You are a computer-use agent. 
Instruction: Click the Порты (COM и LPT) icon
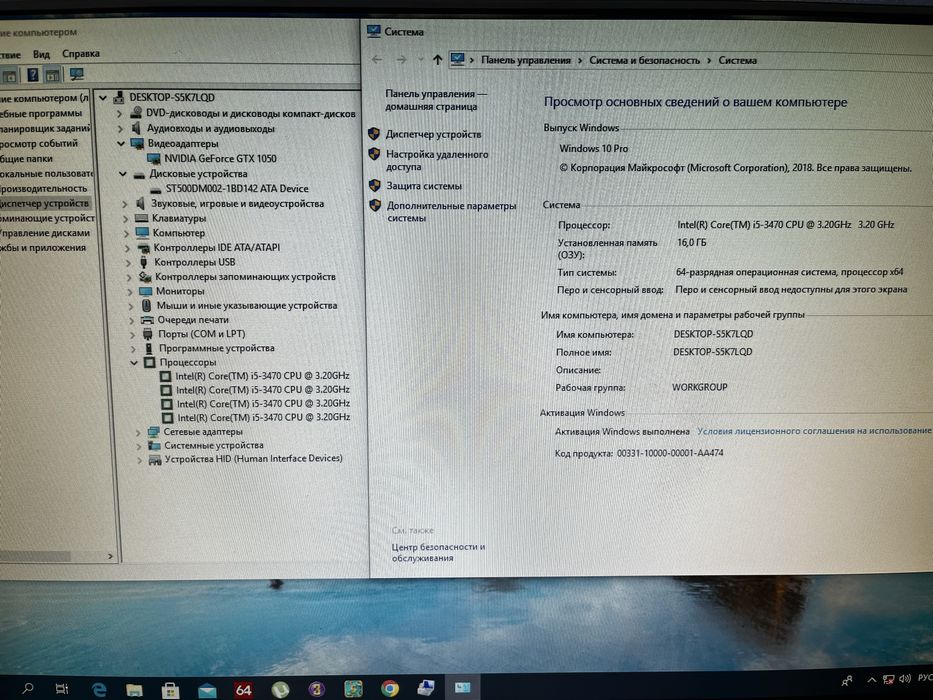(148, 334)
